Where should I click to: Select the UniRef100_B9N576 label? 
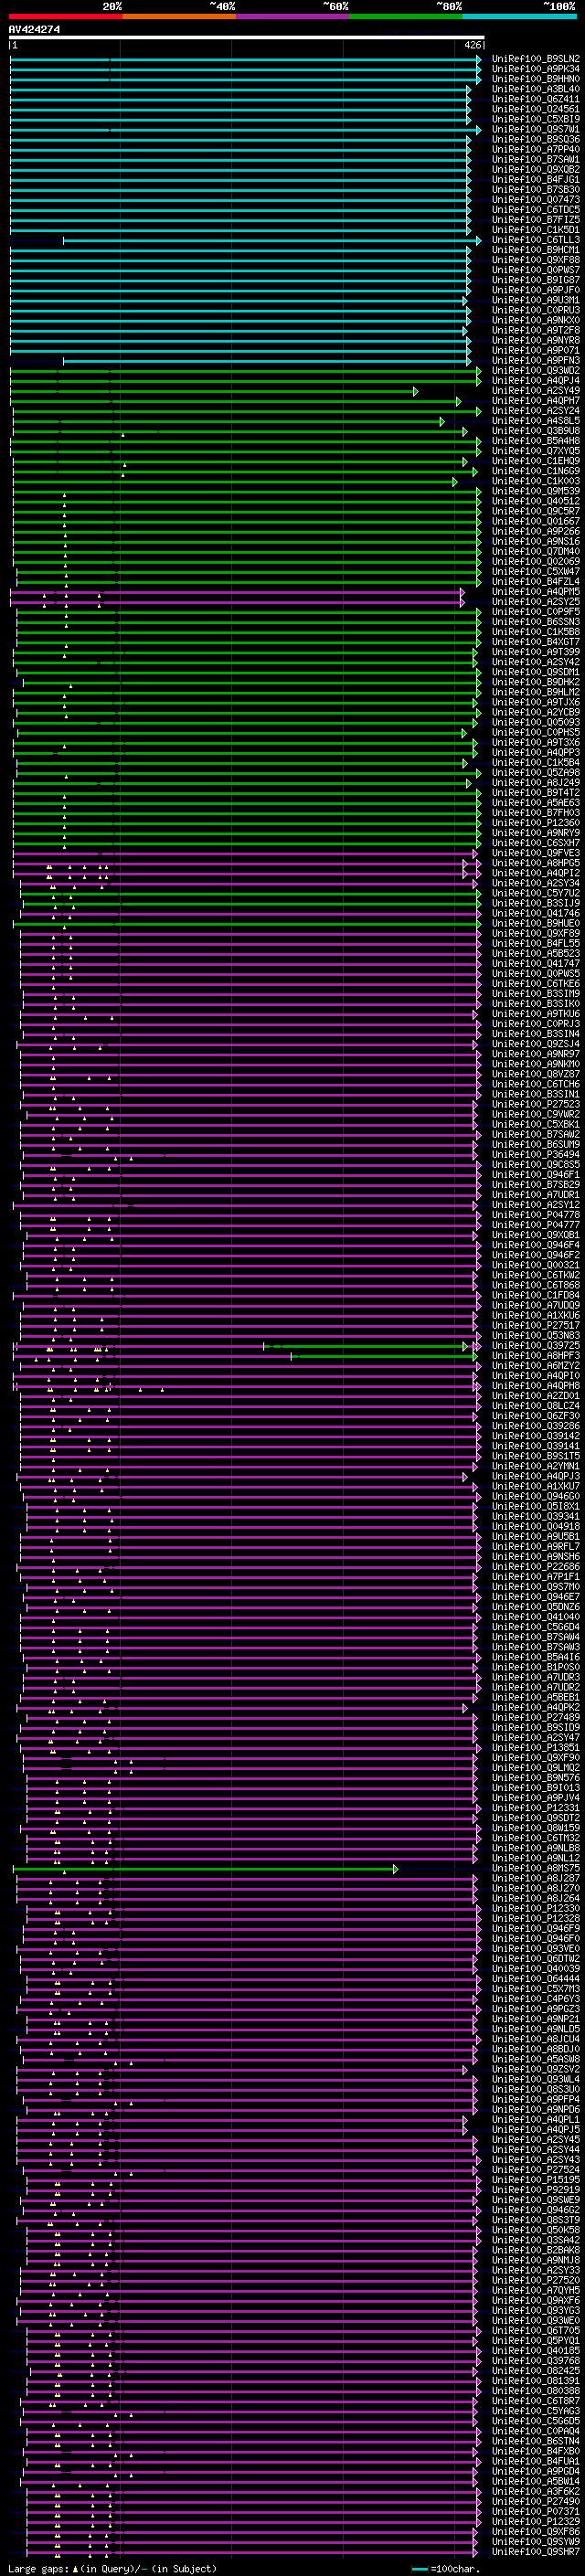click(x=536, y=1778)
